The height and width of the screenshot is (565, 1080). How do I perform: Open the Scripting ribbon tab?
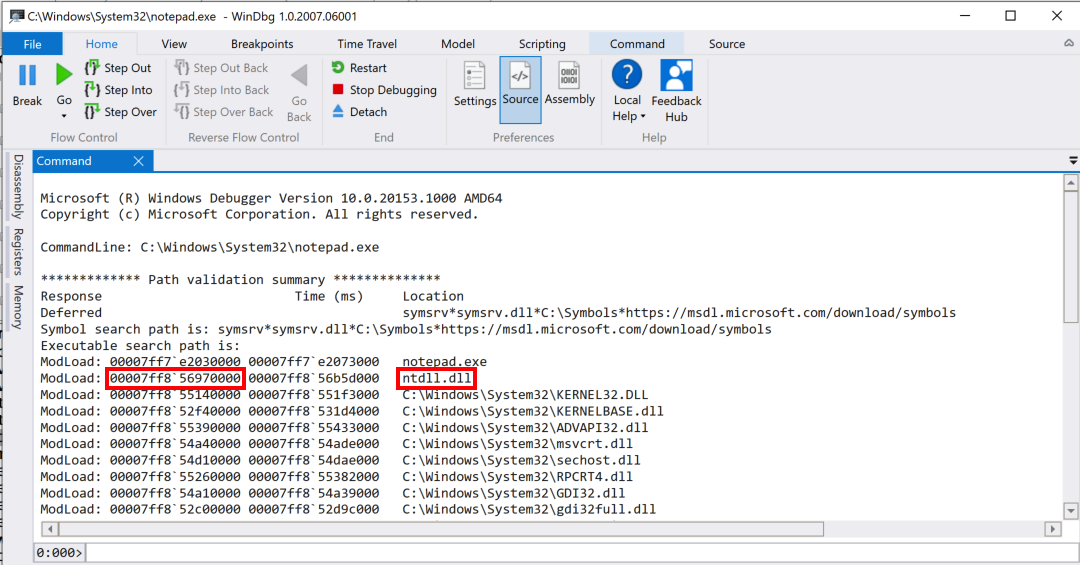[542, 43]
